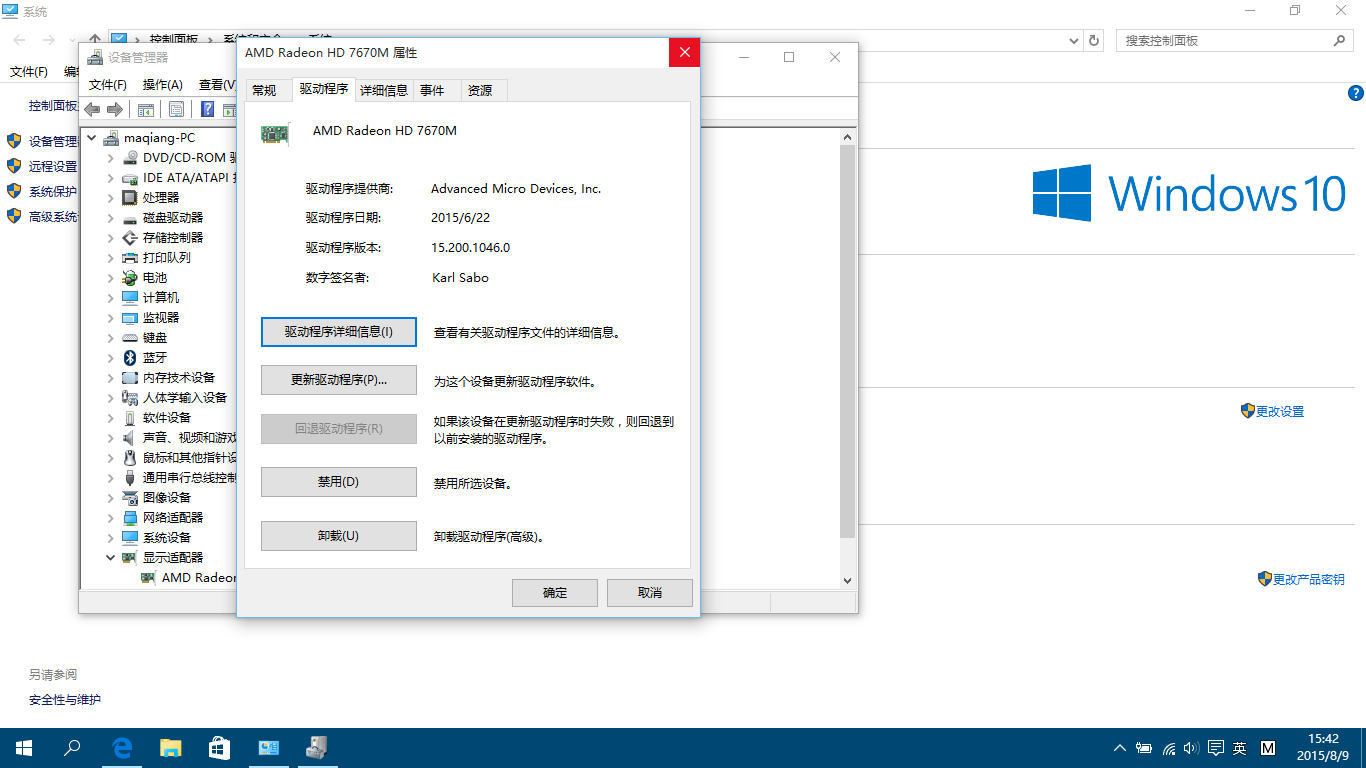
Task: Click the Wi-Fi network icon in system tray
Action: 1169,748
